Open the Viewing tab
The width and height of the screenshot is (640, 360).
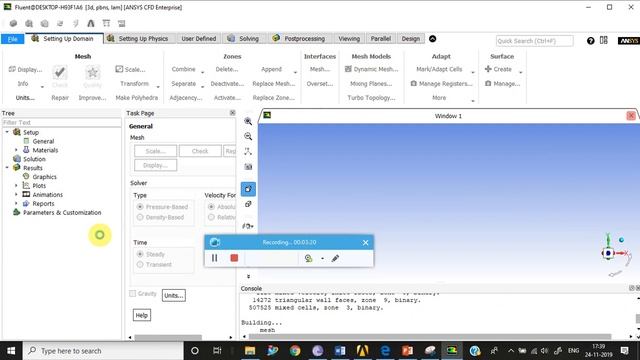point(349,39)
